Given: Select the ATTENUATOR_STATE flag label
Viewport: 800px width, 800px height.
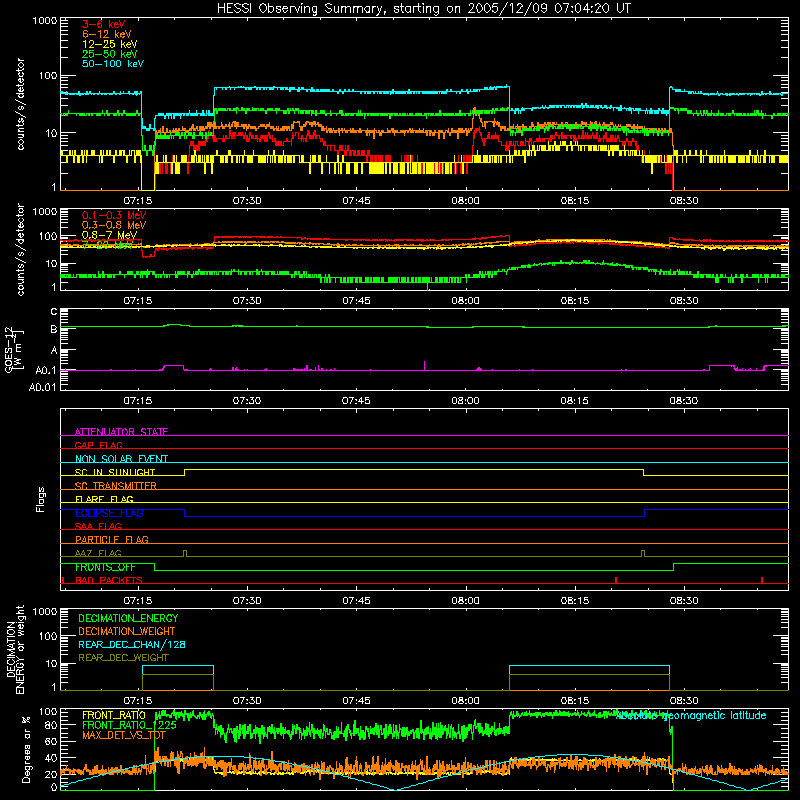Looking at the screenshot, I should click(121, 432).
